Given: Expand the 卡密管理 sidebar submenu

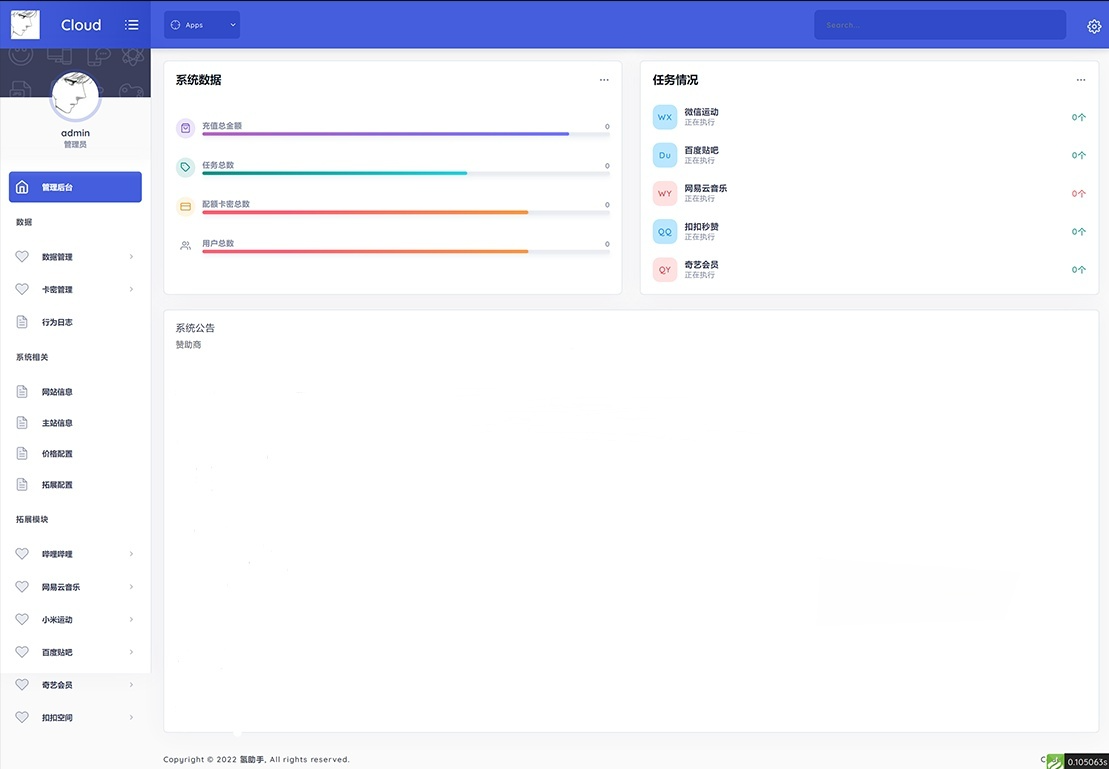Looking at the screenshot, I should click(x=131, y=290).
